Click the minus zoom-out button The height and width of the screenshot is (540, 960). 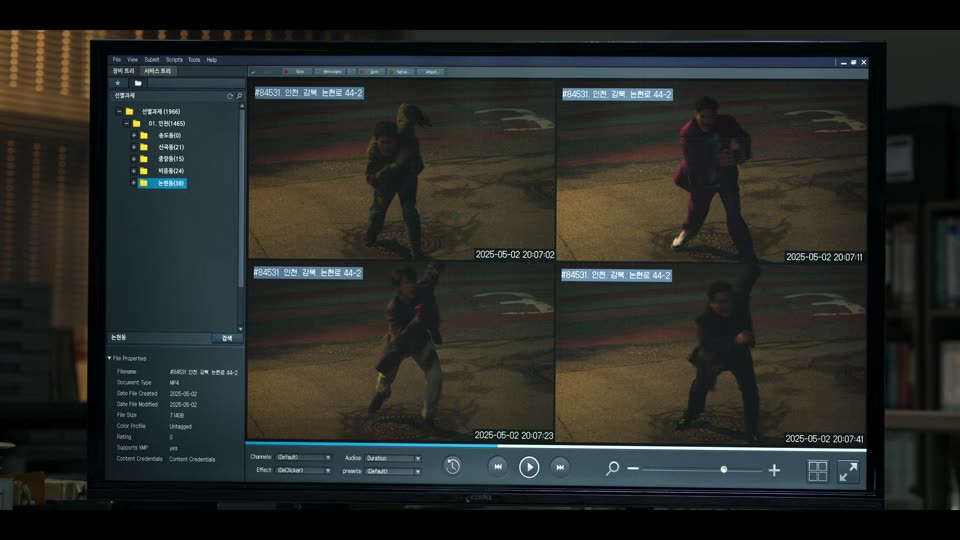pyautogui.click(x=633, y=469)
